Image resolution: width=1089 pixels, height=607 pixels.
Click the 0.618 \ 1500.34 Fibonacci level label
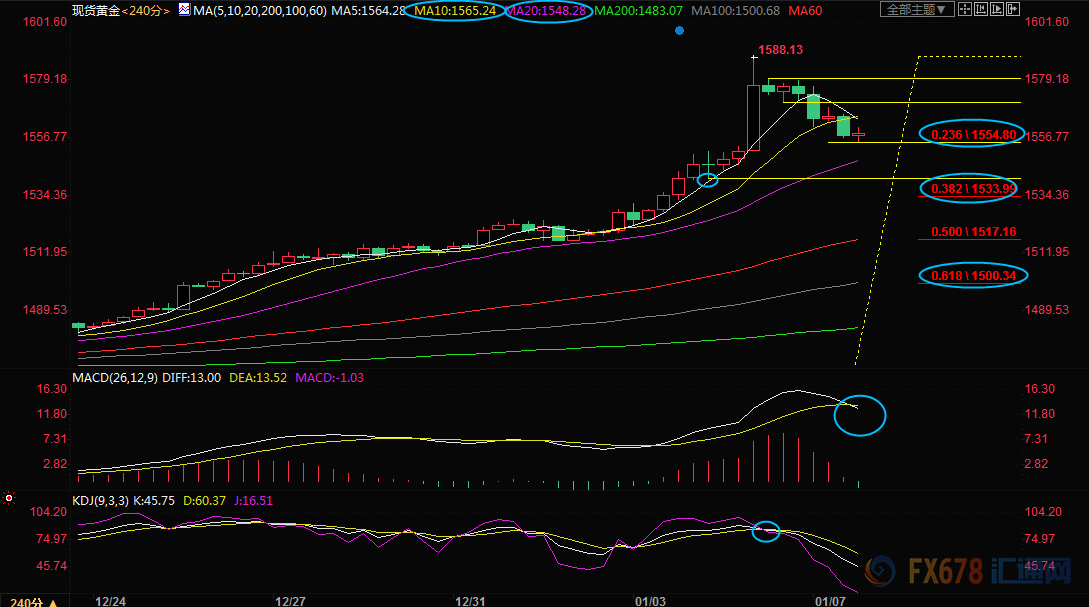[x=972, y=275]
